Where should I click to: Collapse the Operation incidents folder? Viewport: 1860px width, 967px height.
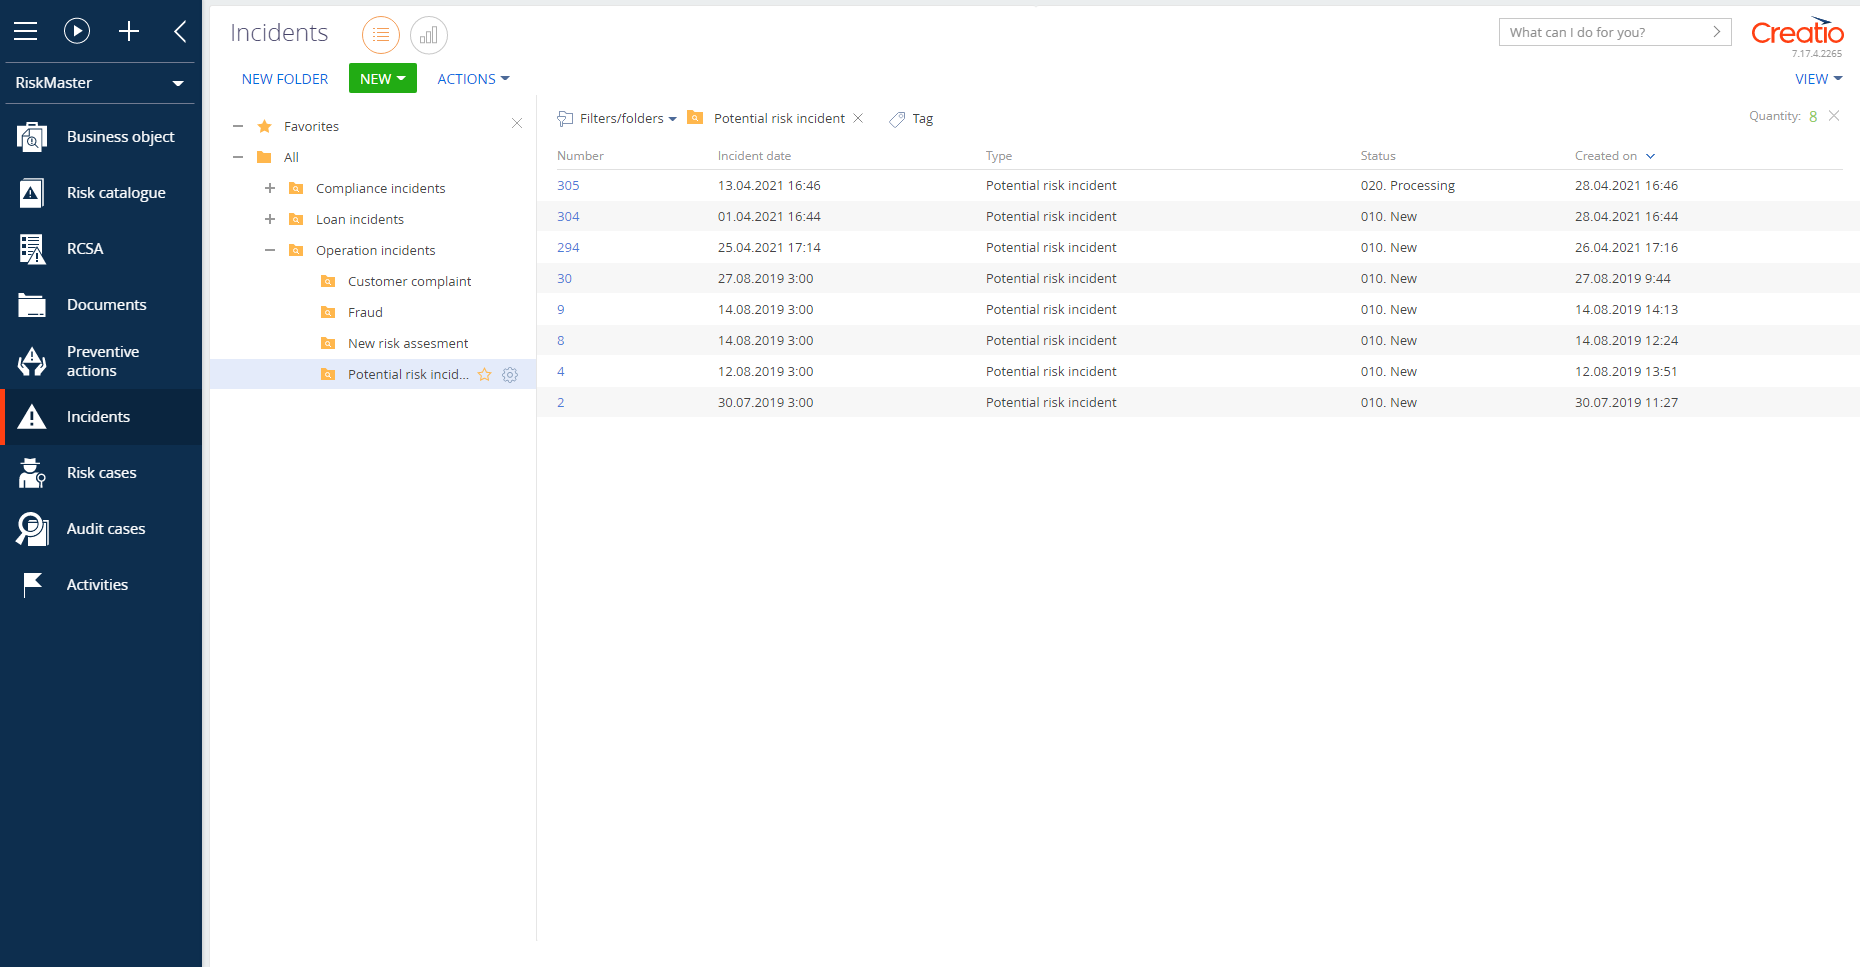tap(270, 250)
